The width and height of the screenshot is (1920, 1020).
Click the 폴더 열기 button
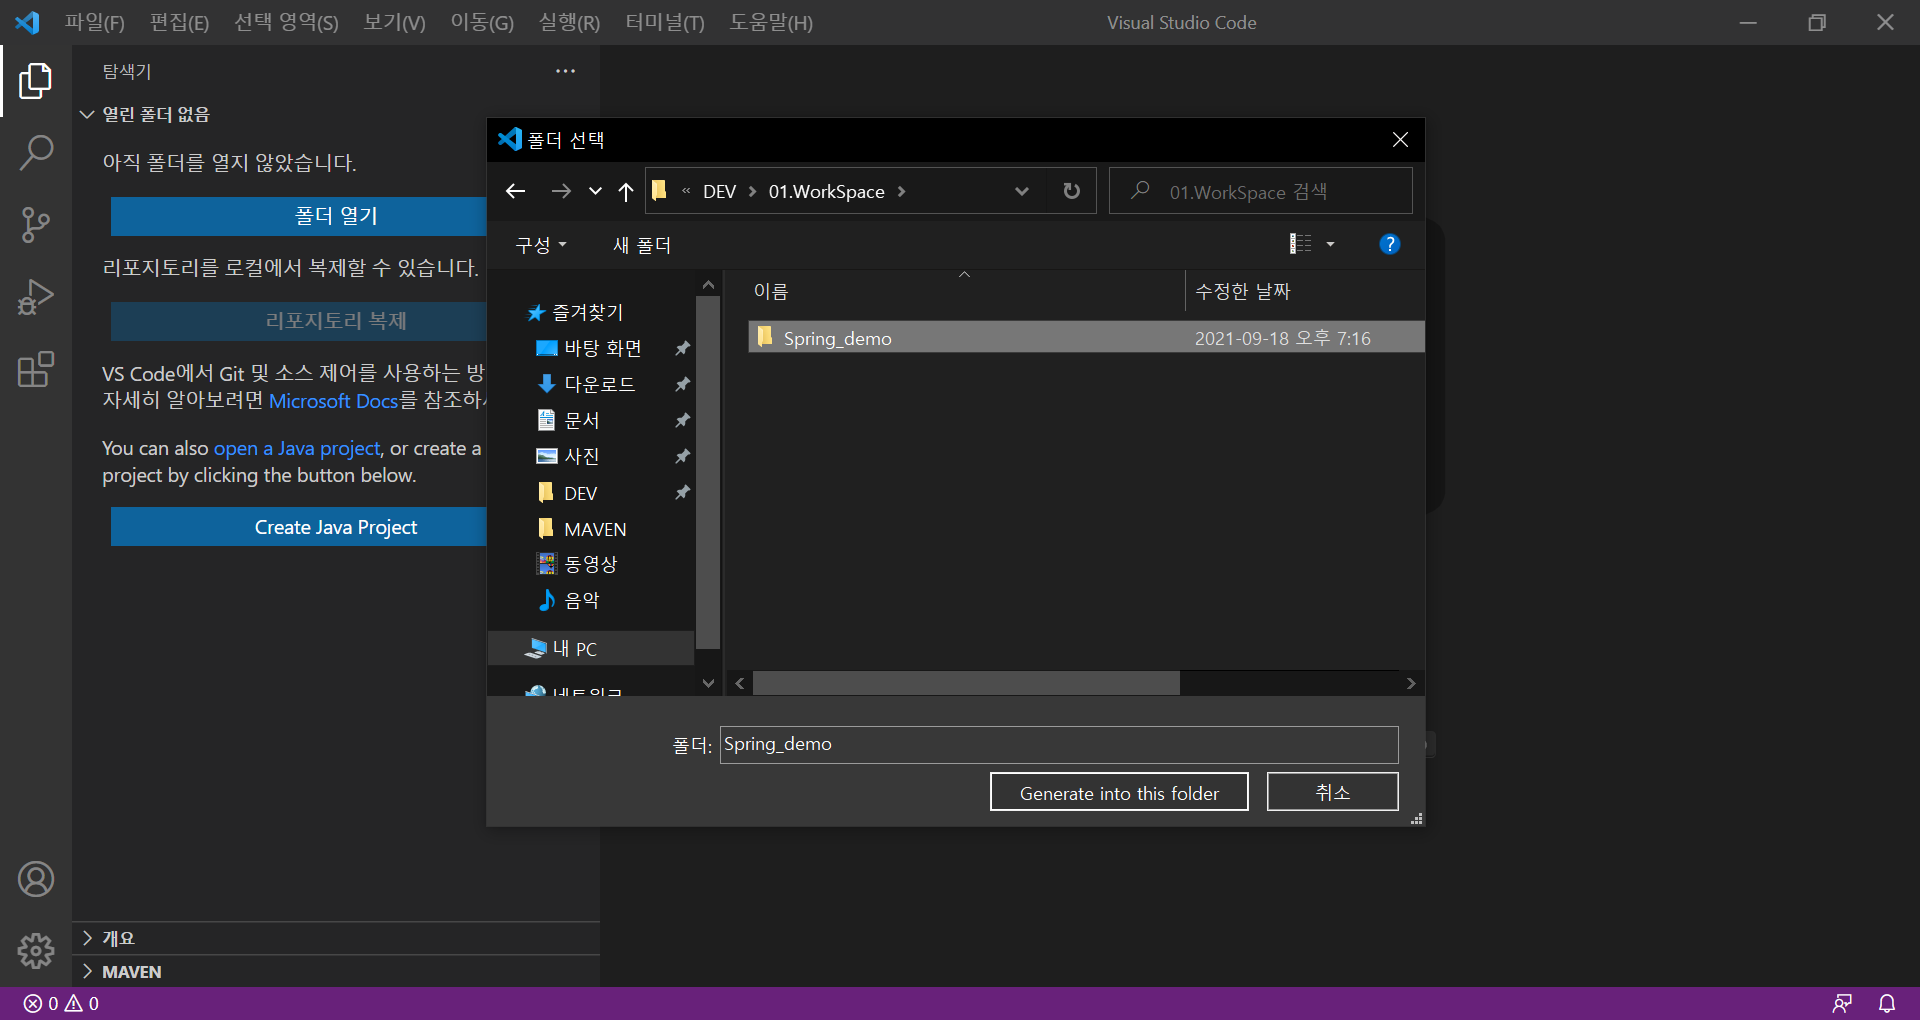299,216
